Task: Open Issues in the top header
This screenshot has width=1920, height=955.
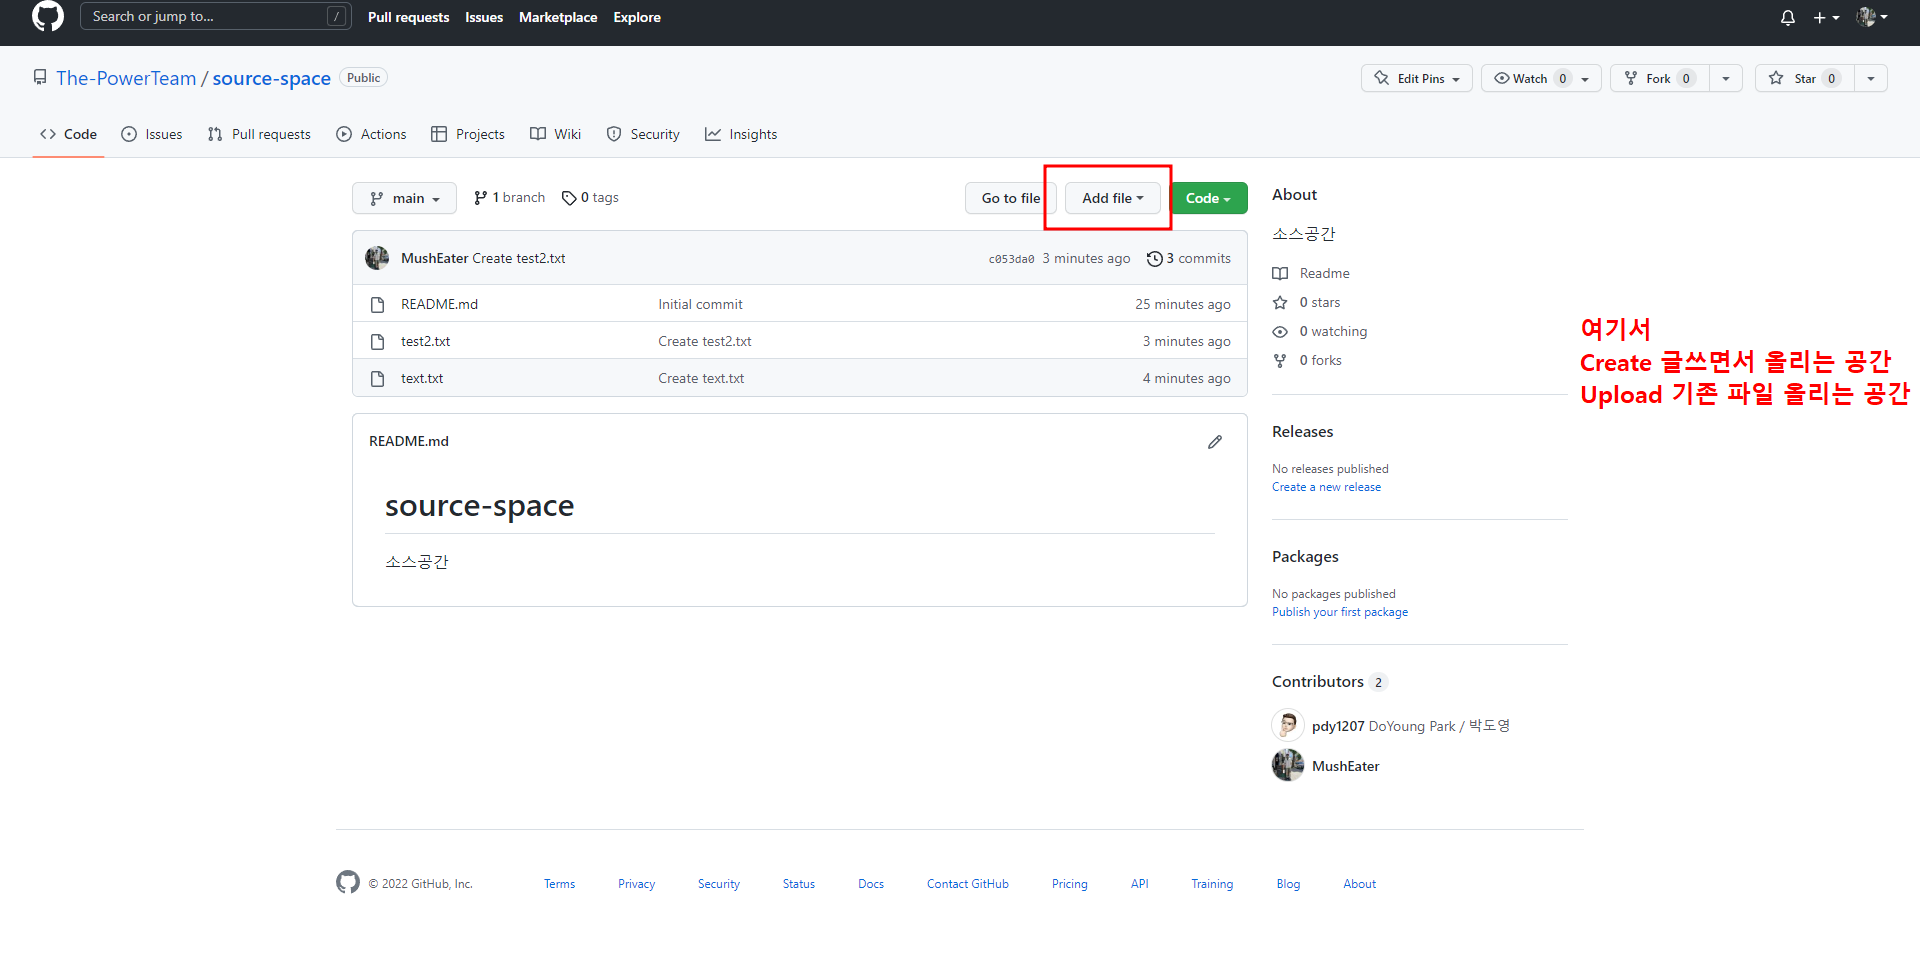Action: pos(484,17)
